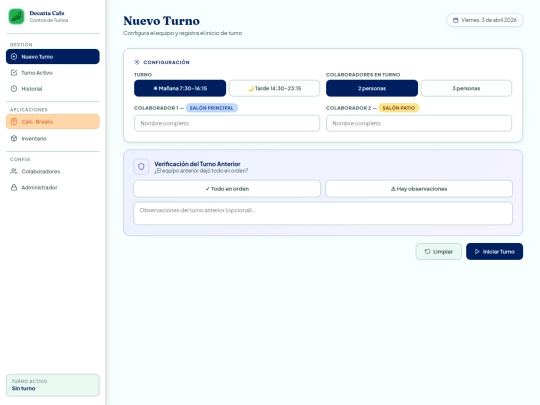
Task: Open Administrador in the sidebar
Action: 53,187
